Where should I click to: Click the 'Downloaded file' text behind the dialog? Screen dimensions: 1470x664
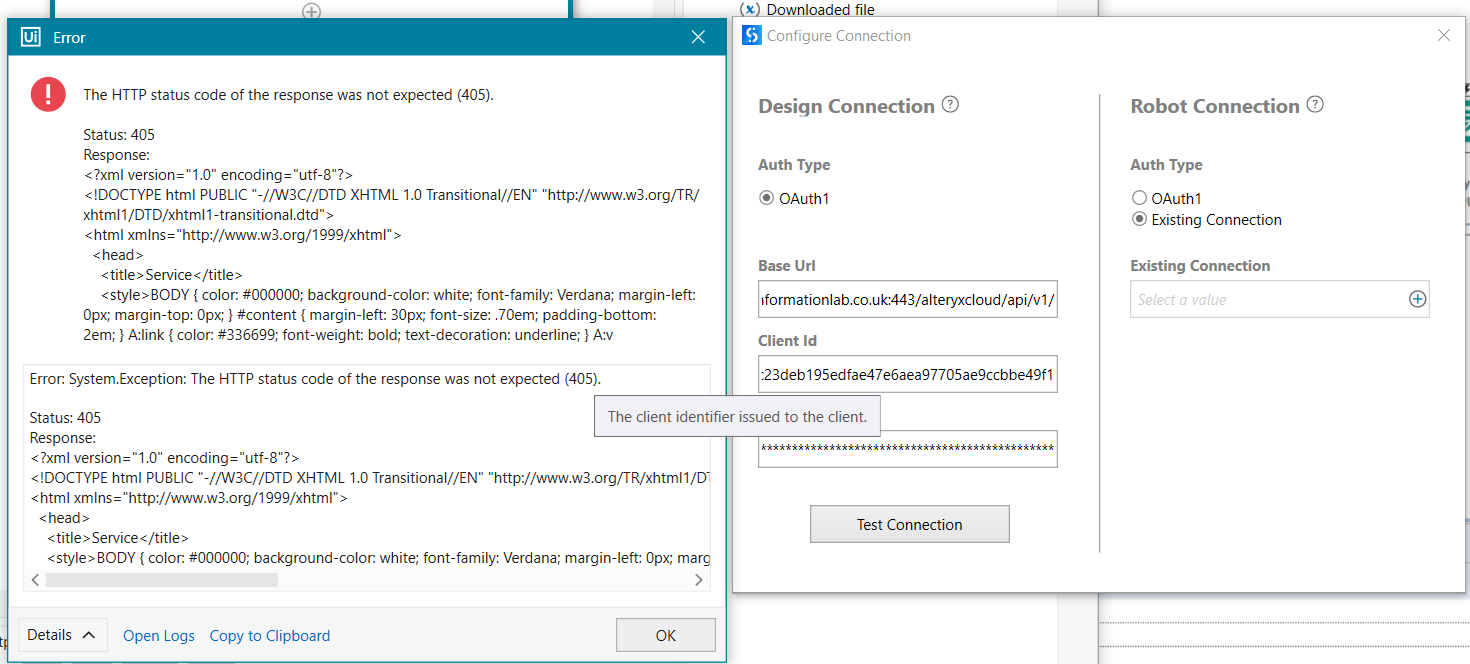tap(821, 10)
